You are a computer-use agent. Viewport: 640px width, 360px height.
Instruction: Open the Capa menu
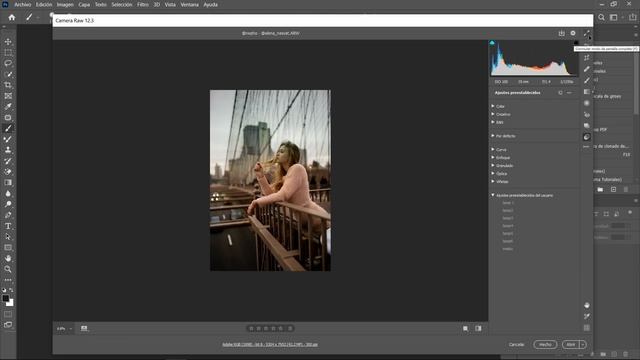click(x=84, y=4)
